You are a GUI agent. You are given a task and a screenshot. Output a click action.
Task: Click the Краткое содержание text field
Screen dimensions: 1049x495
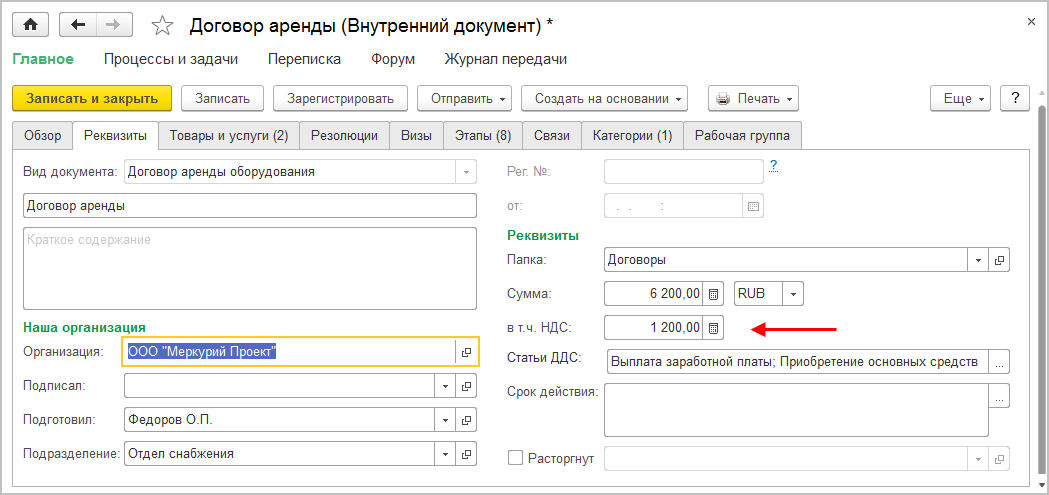(x=250, y=270)
